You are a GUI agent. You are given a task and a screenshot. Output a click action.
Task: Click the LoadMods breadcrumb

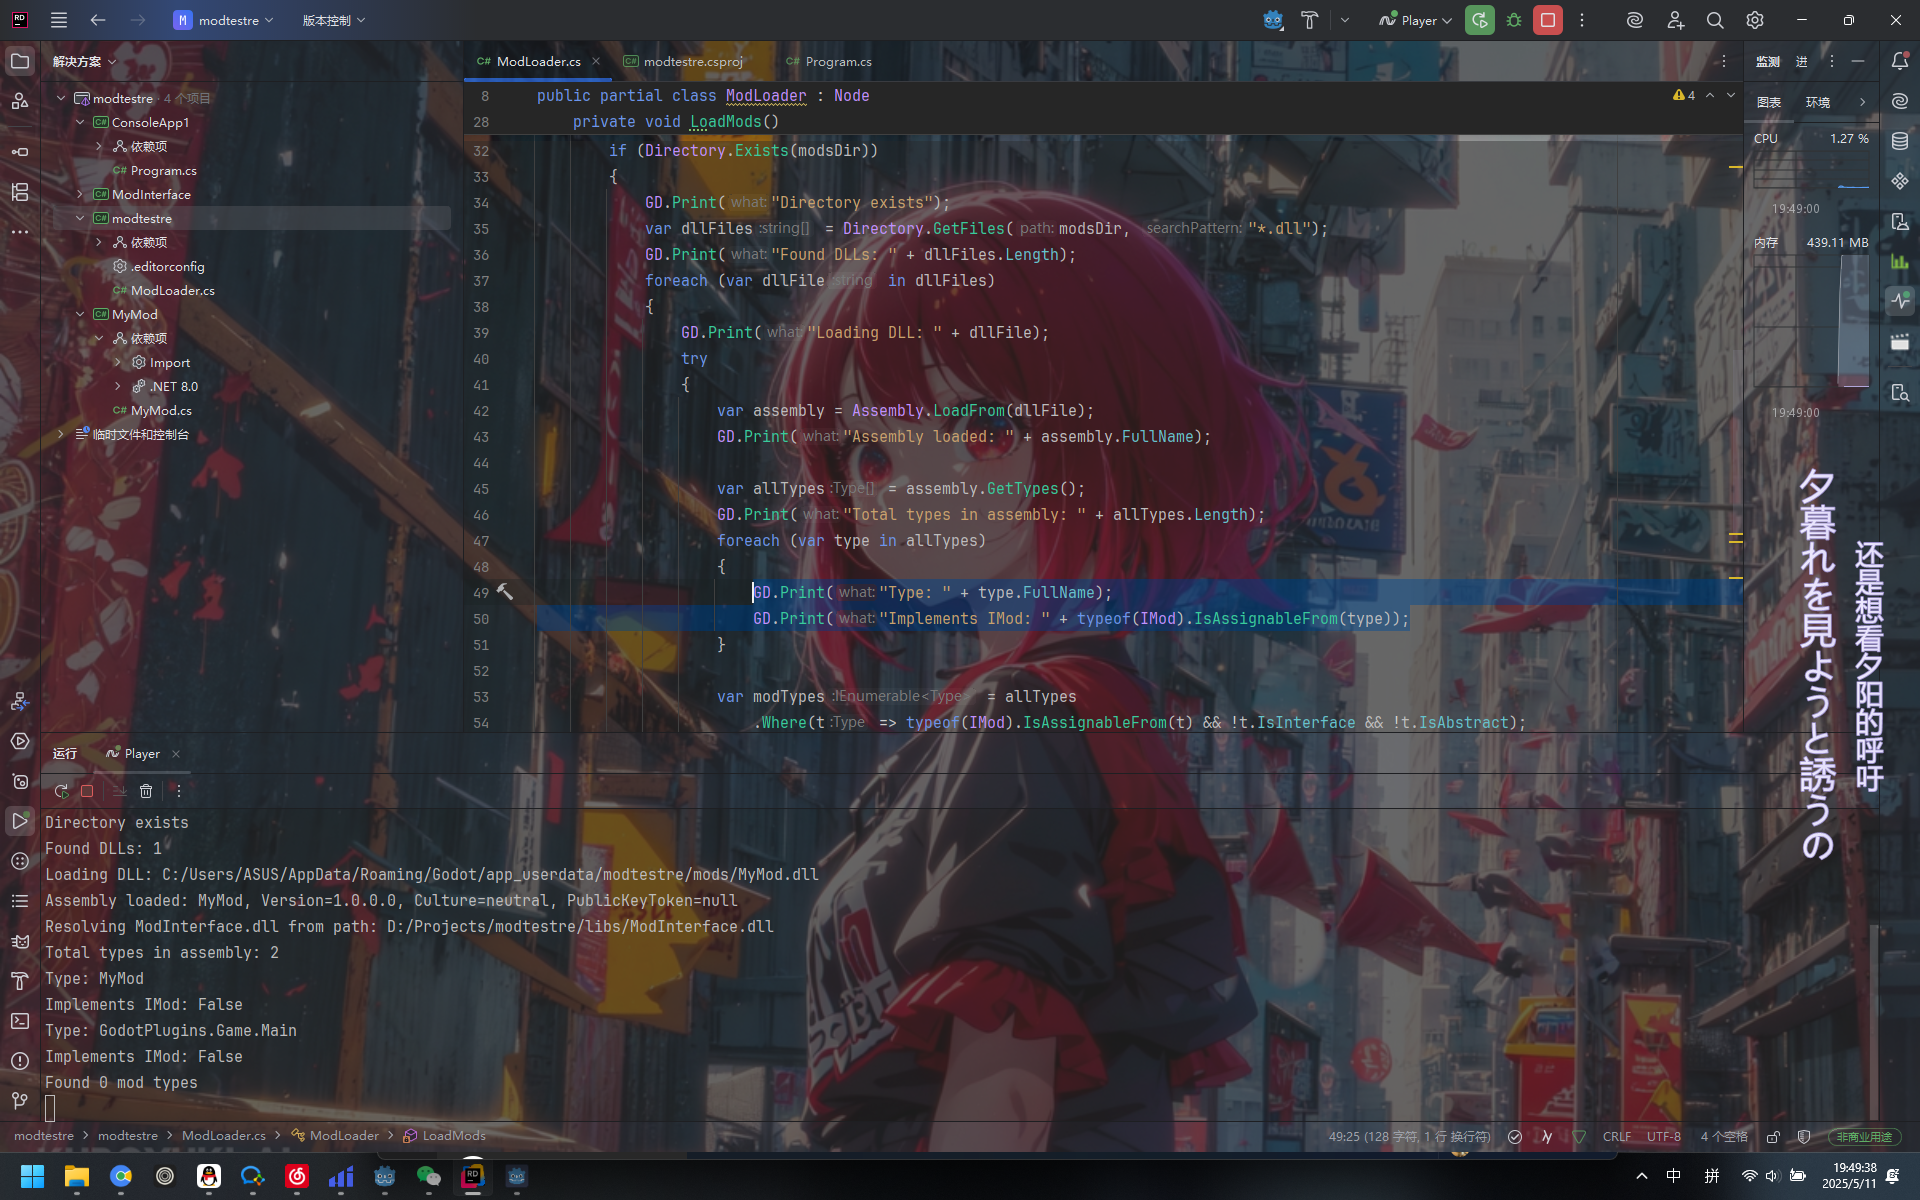pos(444,1136)
